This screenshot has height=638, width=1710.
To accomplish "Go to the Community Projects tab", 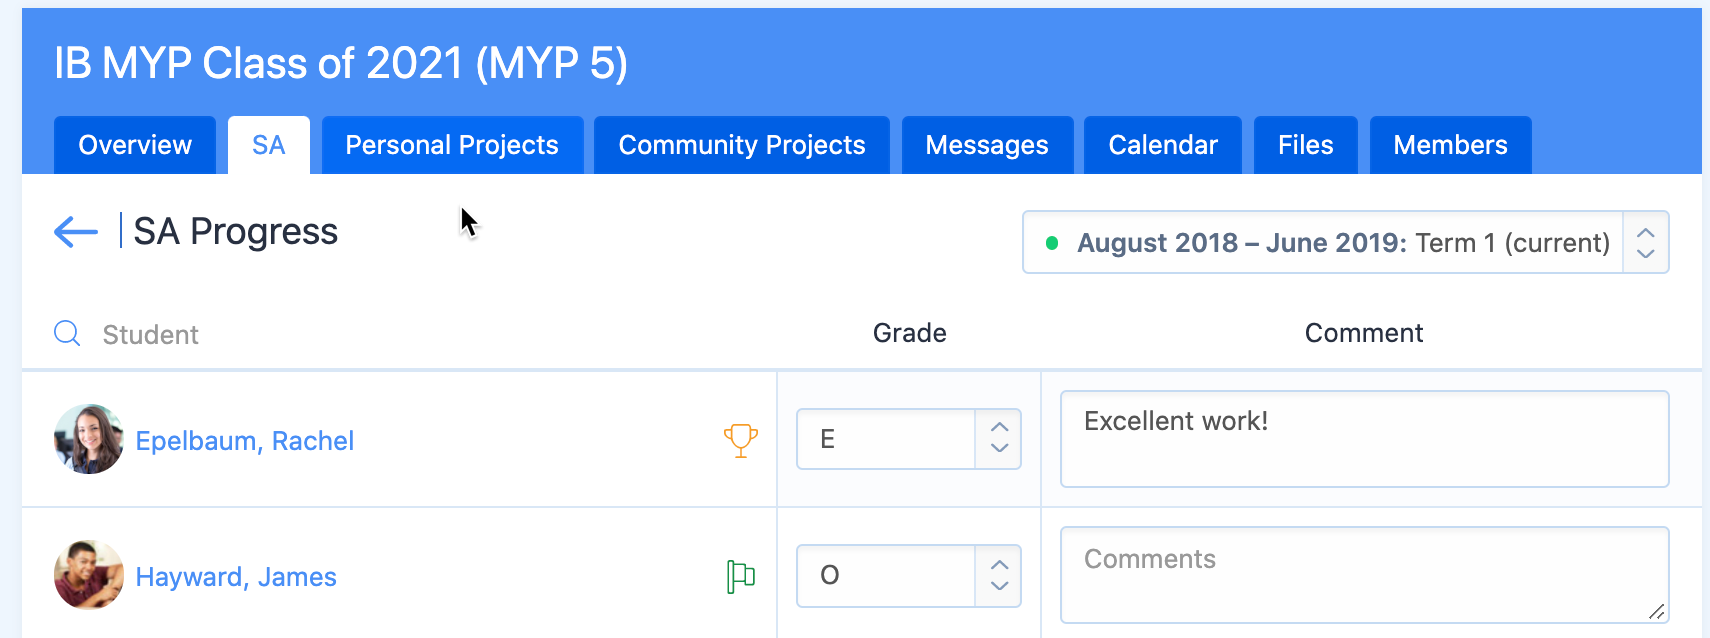I will coord(742,145).
